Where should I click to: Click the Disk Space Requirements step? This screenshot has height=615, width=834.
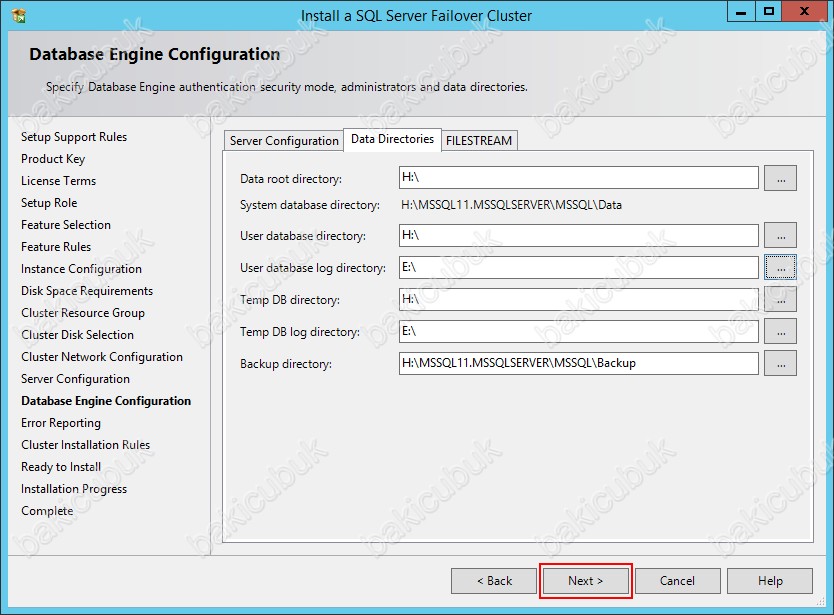coord(87,291)
